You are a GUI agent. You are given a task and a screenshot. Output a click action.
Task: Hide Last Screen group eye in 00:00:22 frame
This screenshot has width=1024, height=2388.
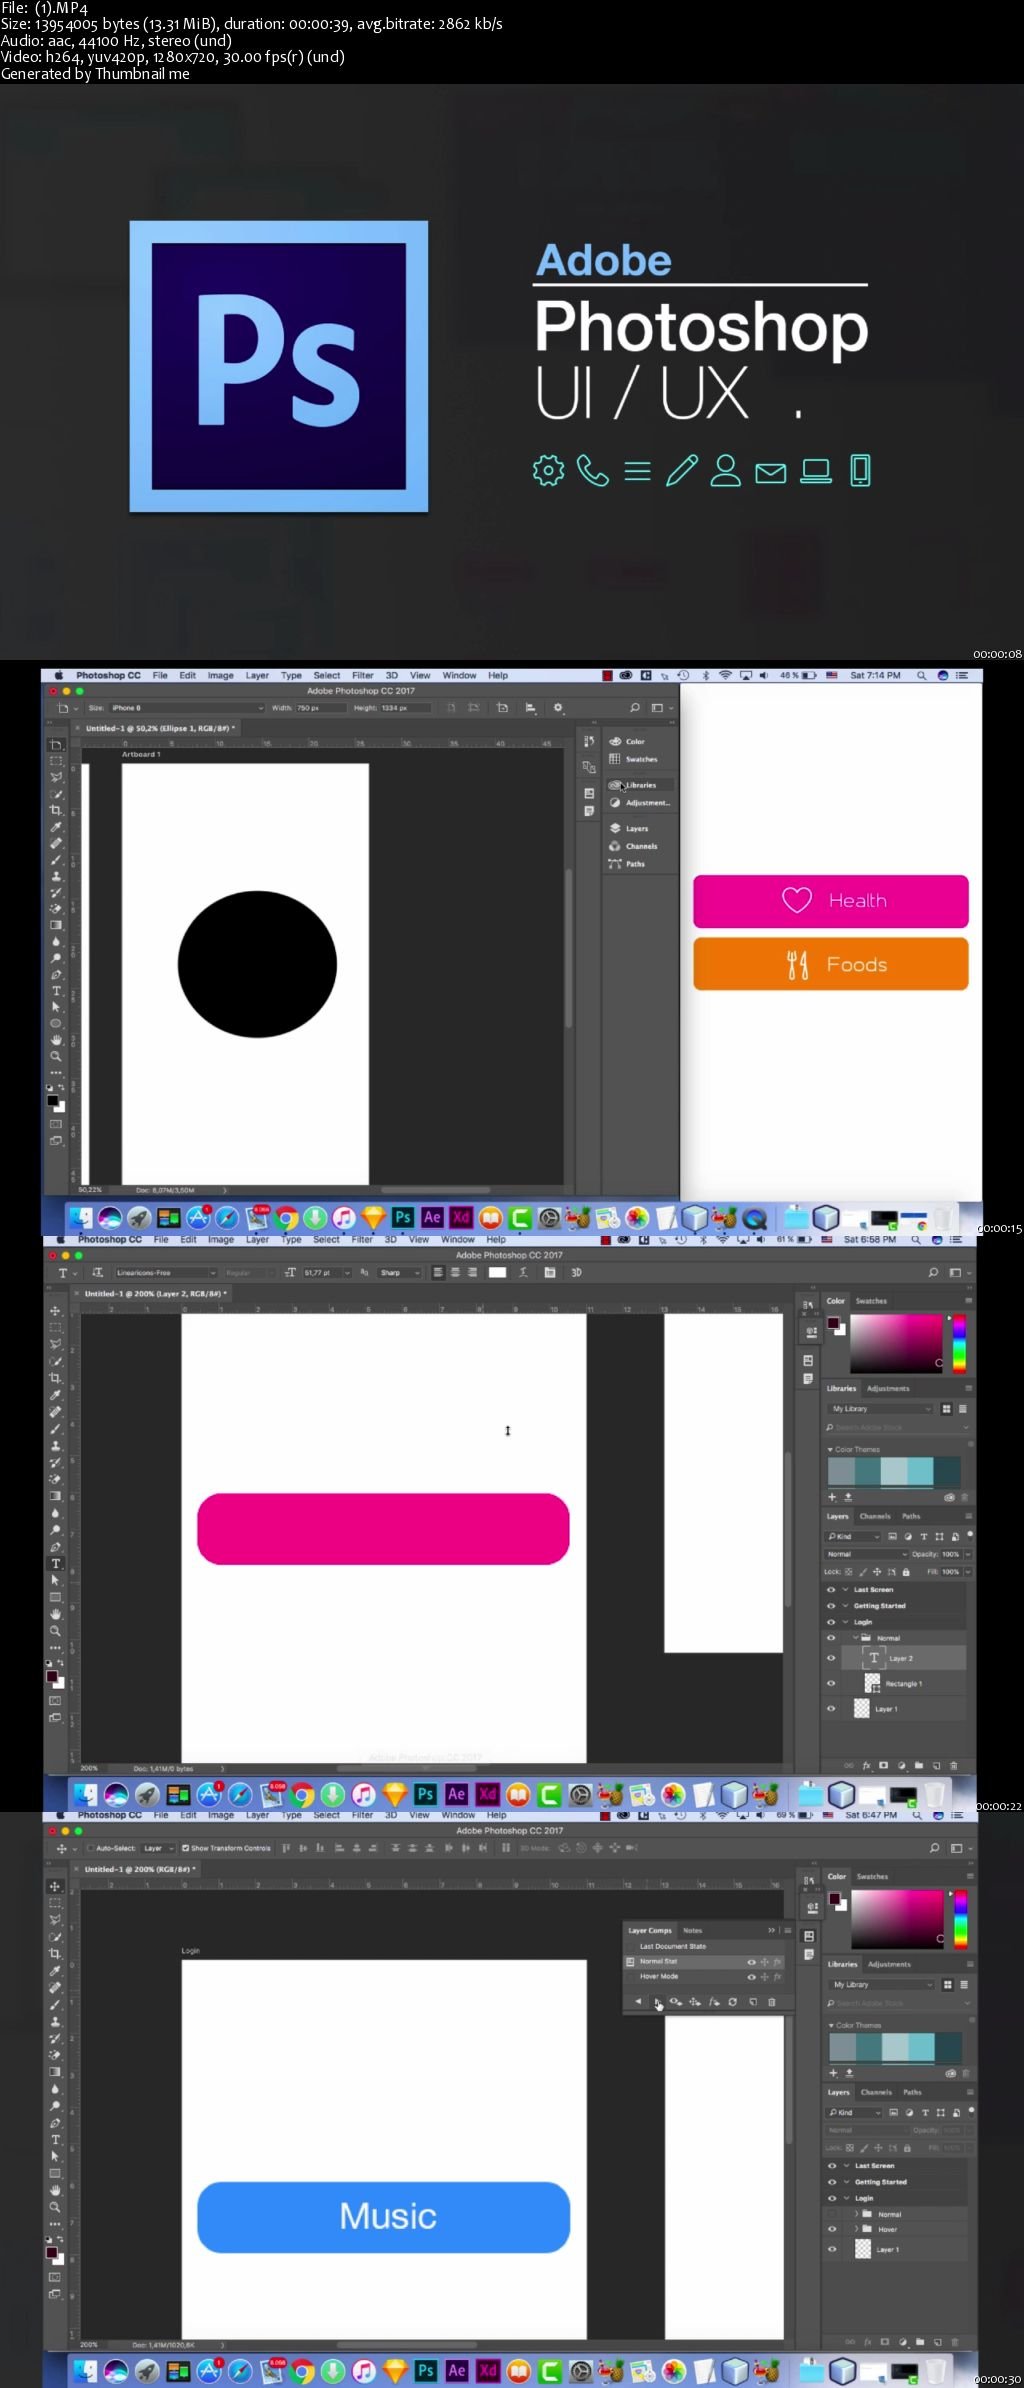tap(831, 1589)
